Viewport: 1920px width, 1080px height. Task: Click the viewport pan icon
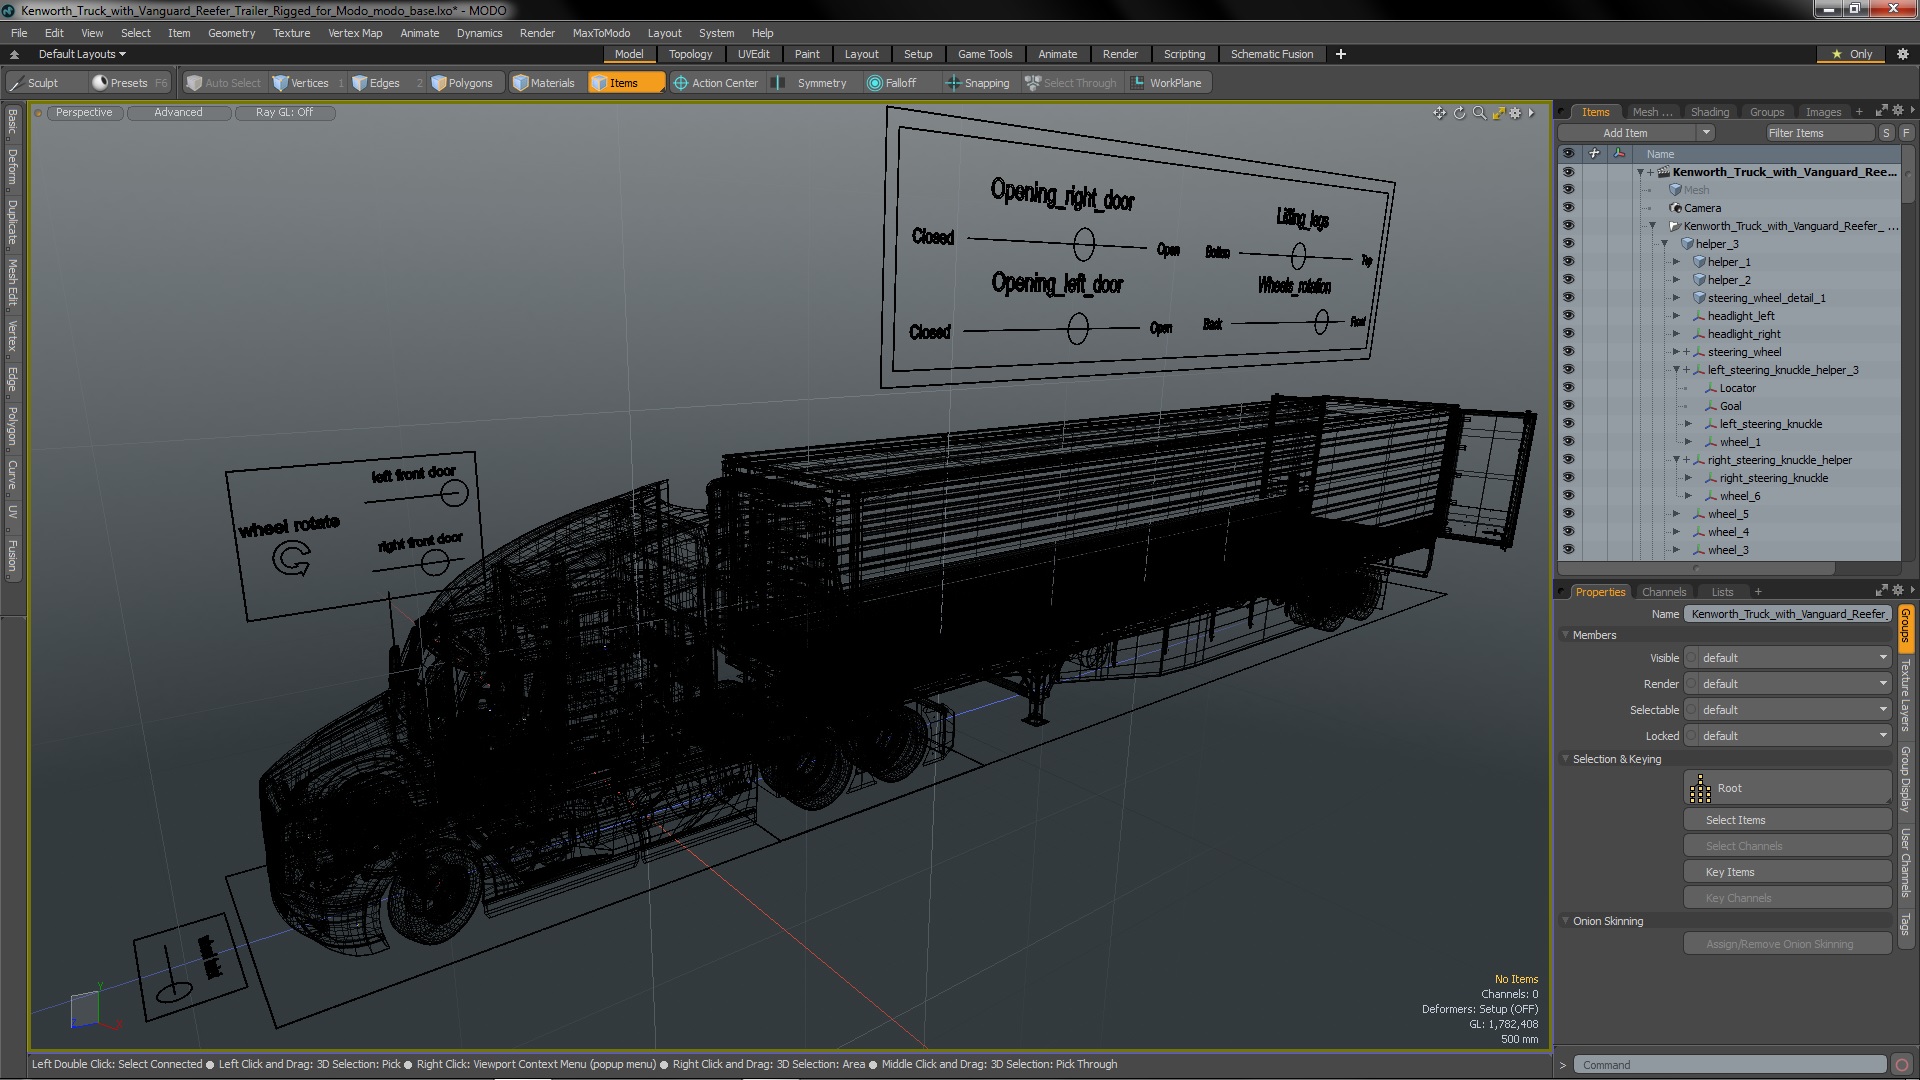[1439, 113]
